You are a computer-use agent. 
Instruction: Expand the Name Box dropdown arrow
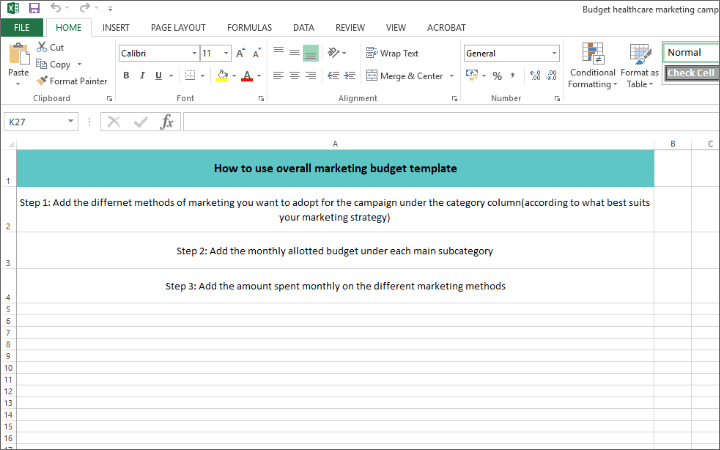coord(71,122)
